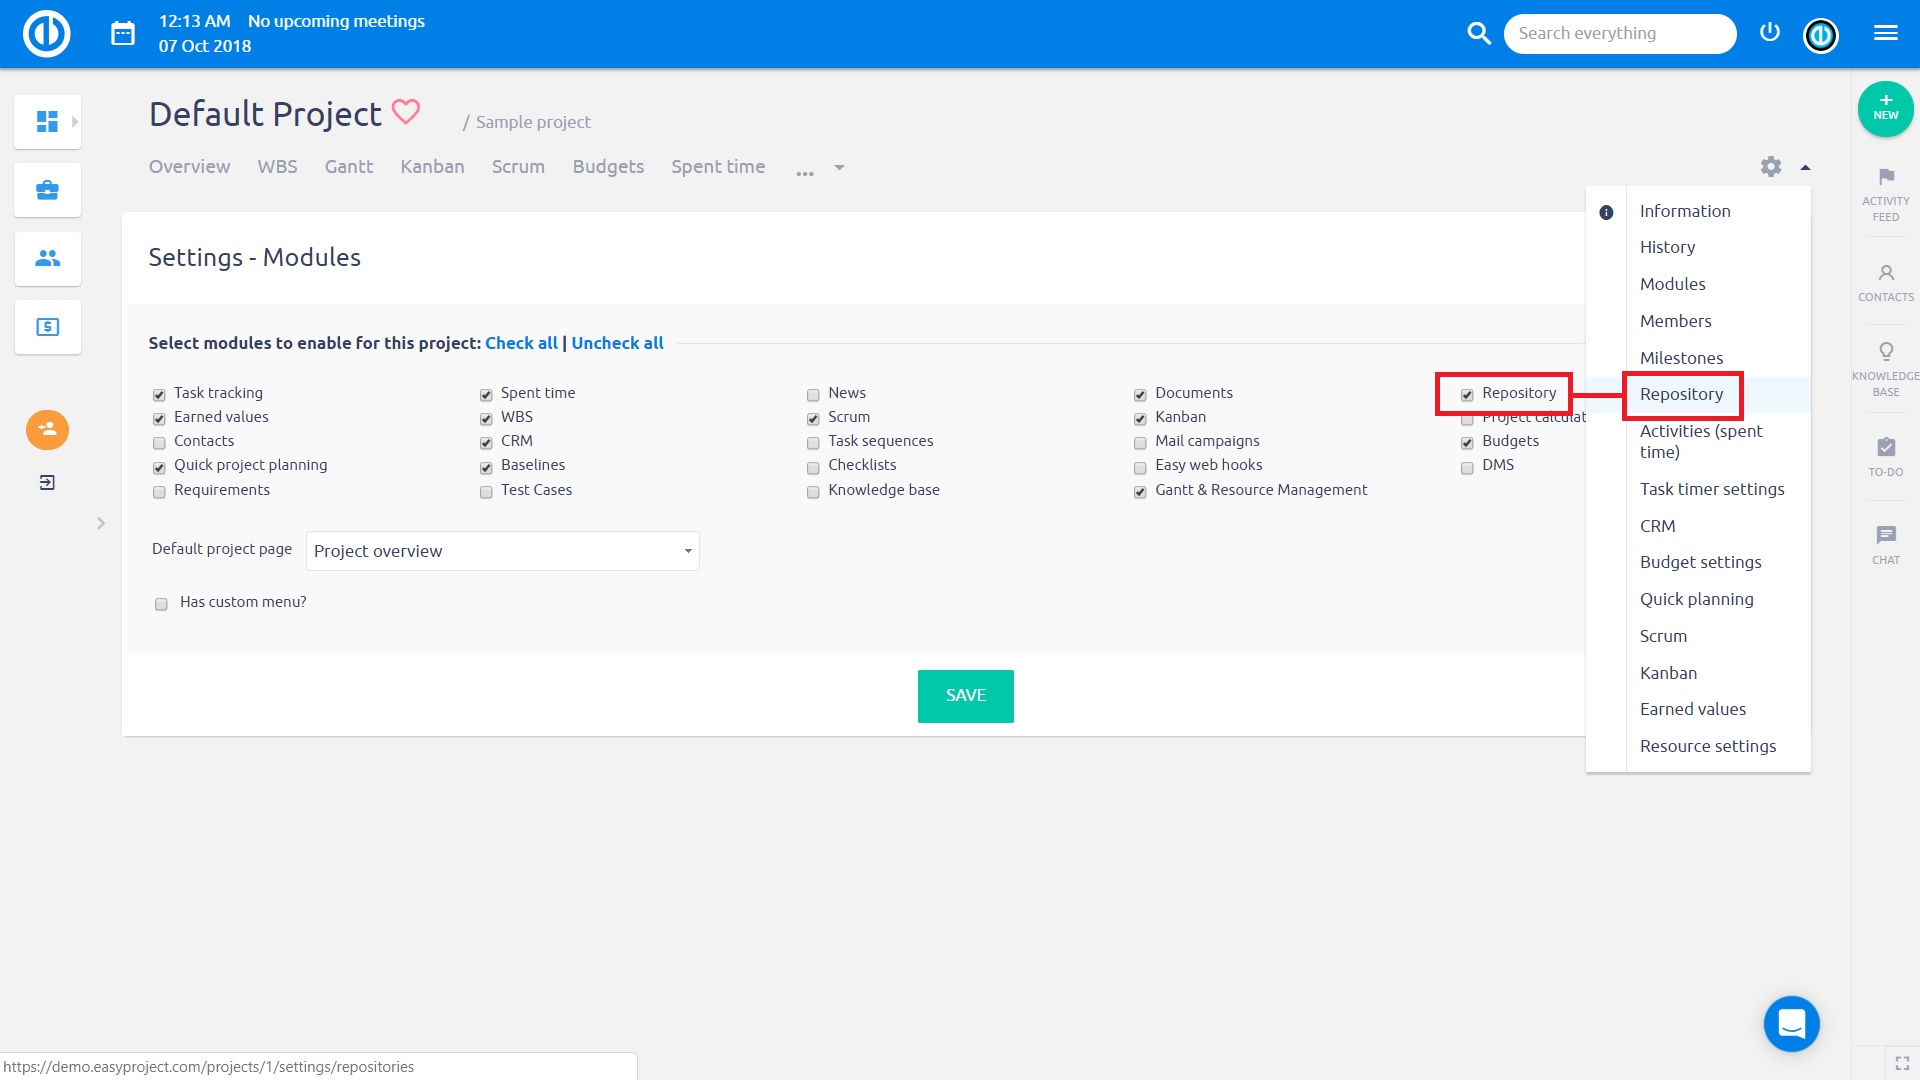Open the Knowledge Base panel
This screenshot has width=1920, height=1080.
(x=1885, y=367)
